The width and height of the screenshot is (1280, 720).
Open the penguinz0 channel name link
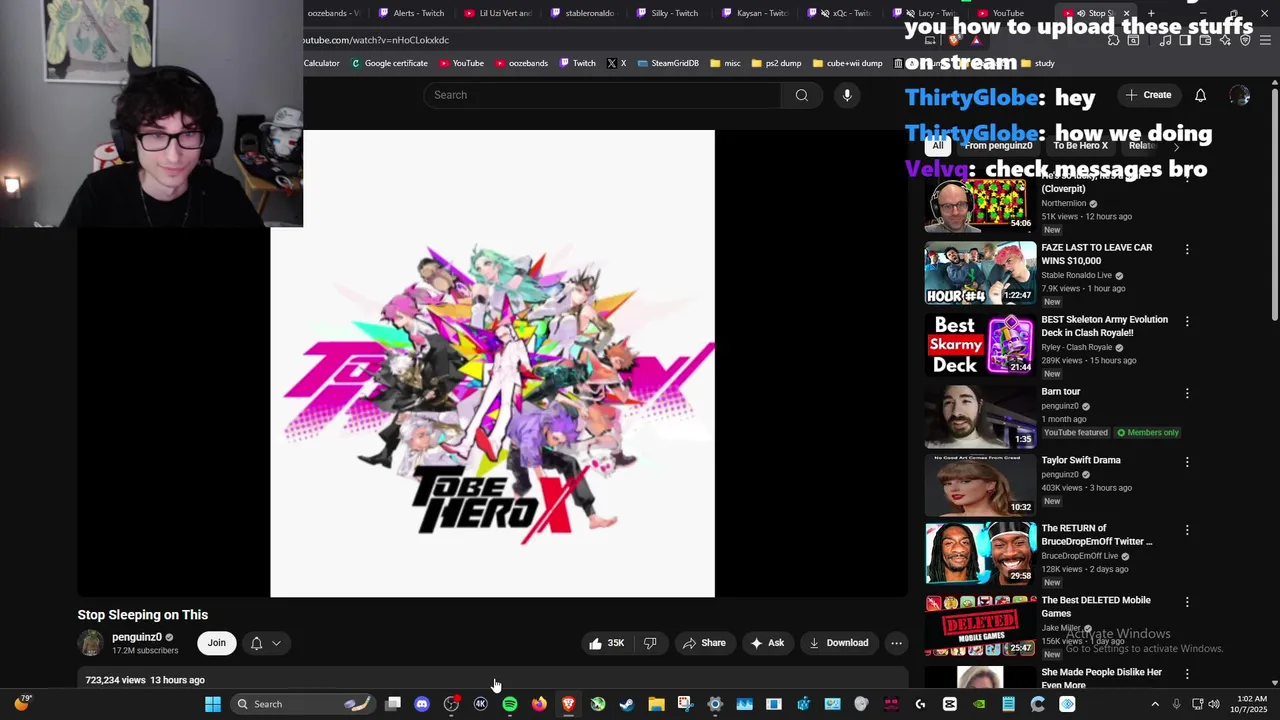click(137, 637)
